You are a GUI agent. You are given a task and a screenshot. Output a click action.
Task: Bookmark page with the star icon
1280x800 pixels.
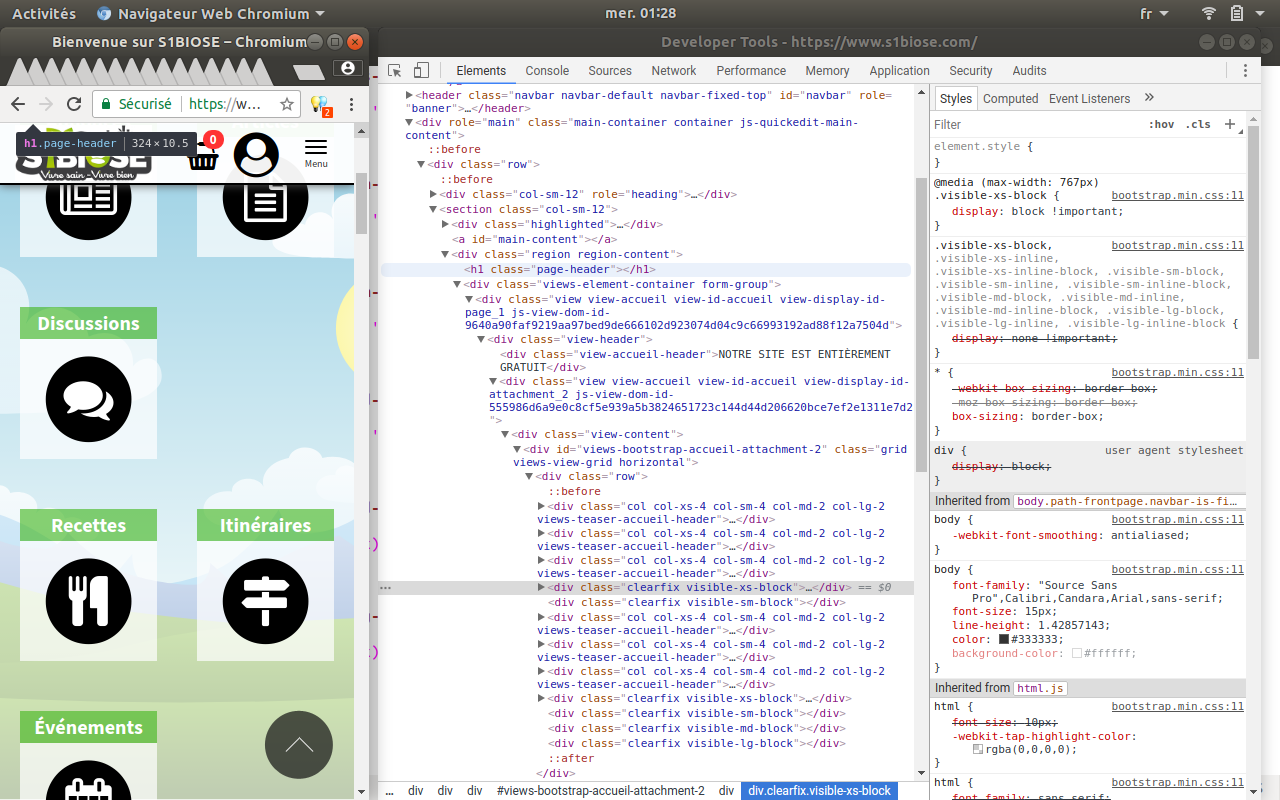pos(286,103)
